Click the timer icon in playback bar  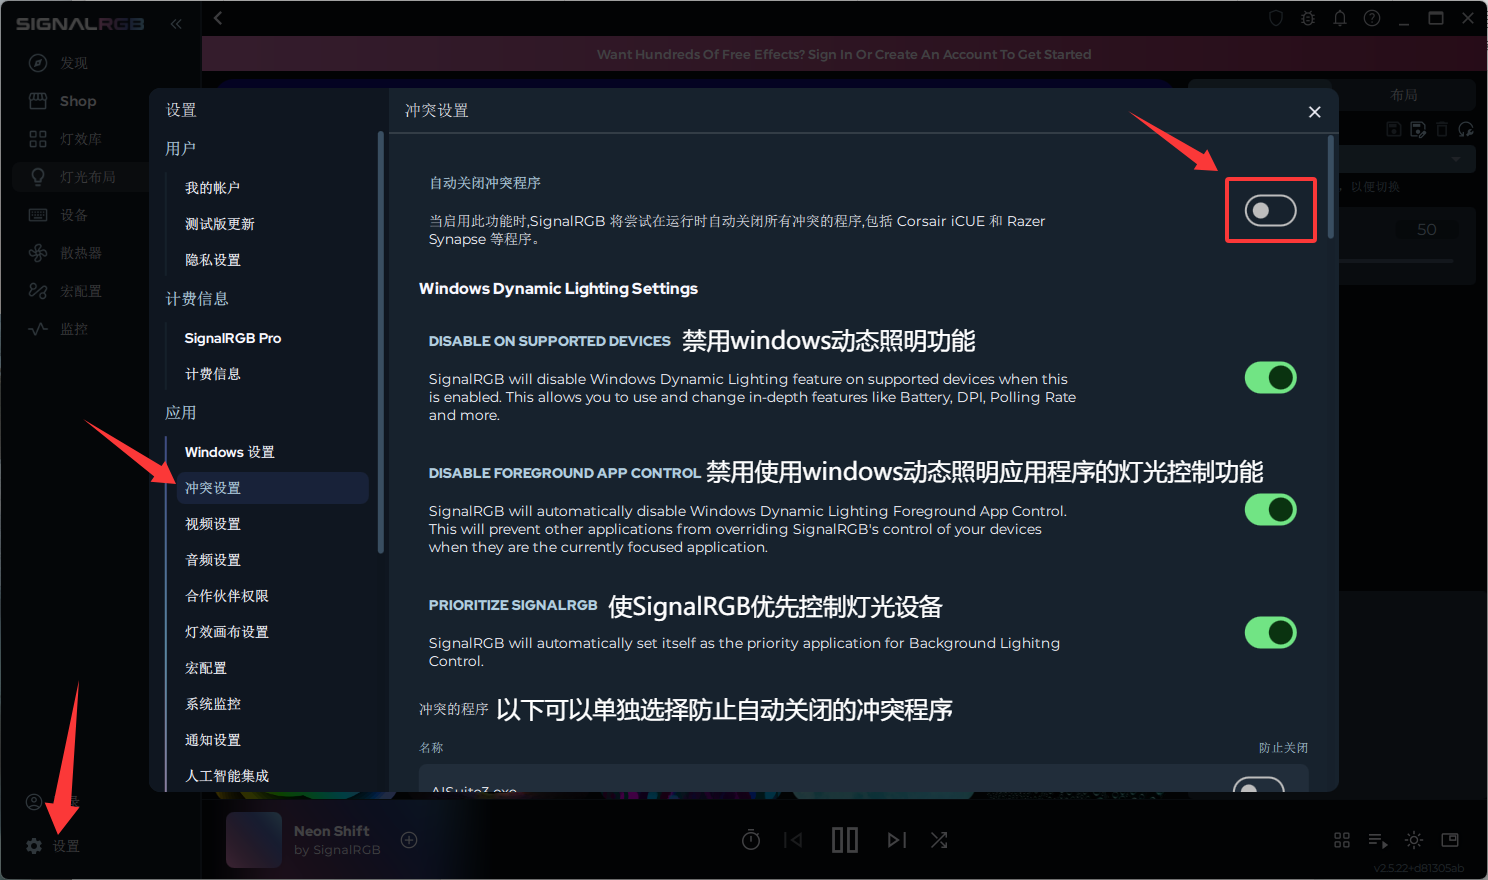[x=751, y=840]
